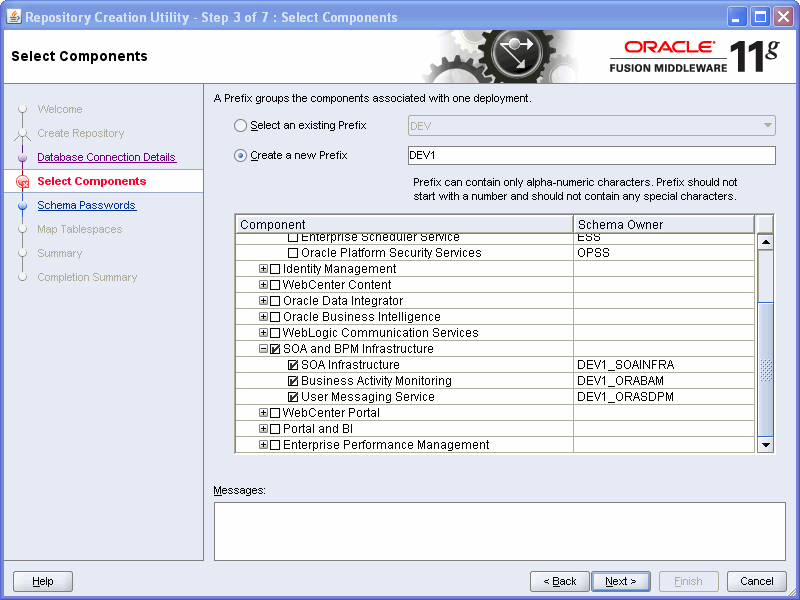The image size is (800, 600).
Task: Click the new Prefix DEV1 input field
Action: point(591,156)
